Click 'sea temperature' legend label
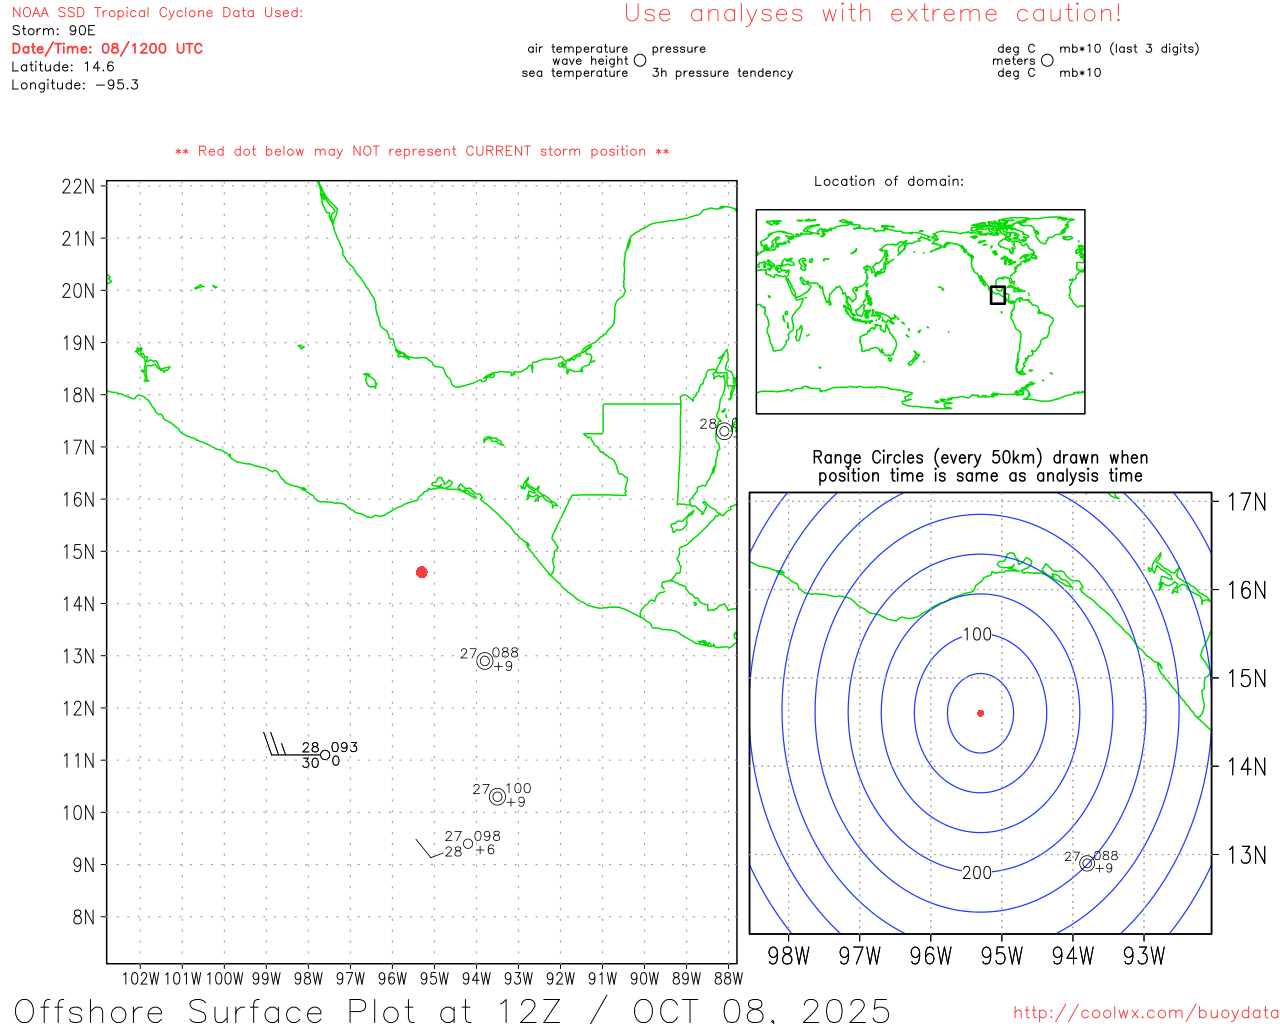Screen dimensions: 1280x1024 [575, 73]
